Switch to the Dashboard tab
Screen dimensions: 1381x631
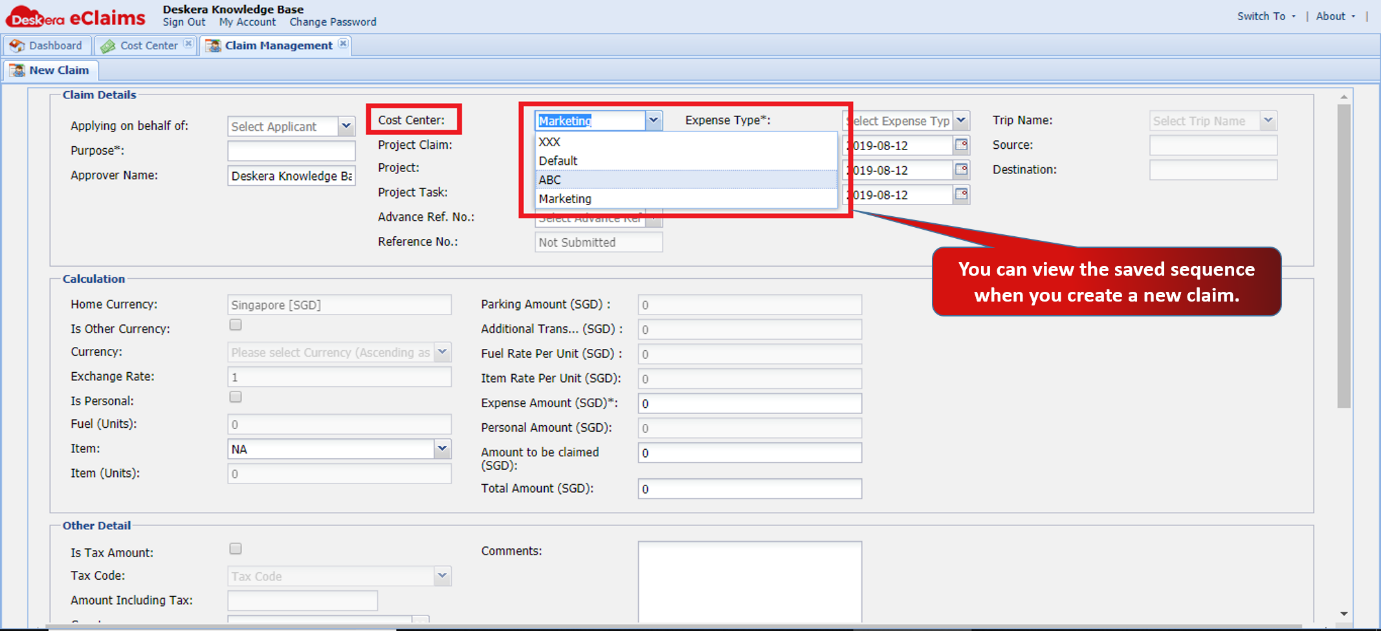[46, 45]
